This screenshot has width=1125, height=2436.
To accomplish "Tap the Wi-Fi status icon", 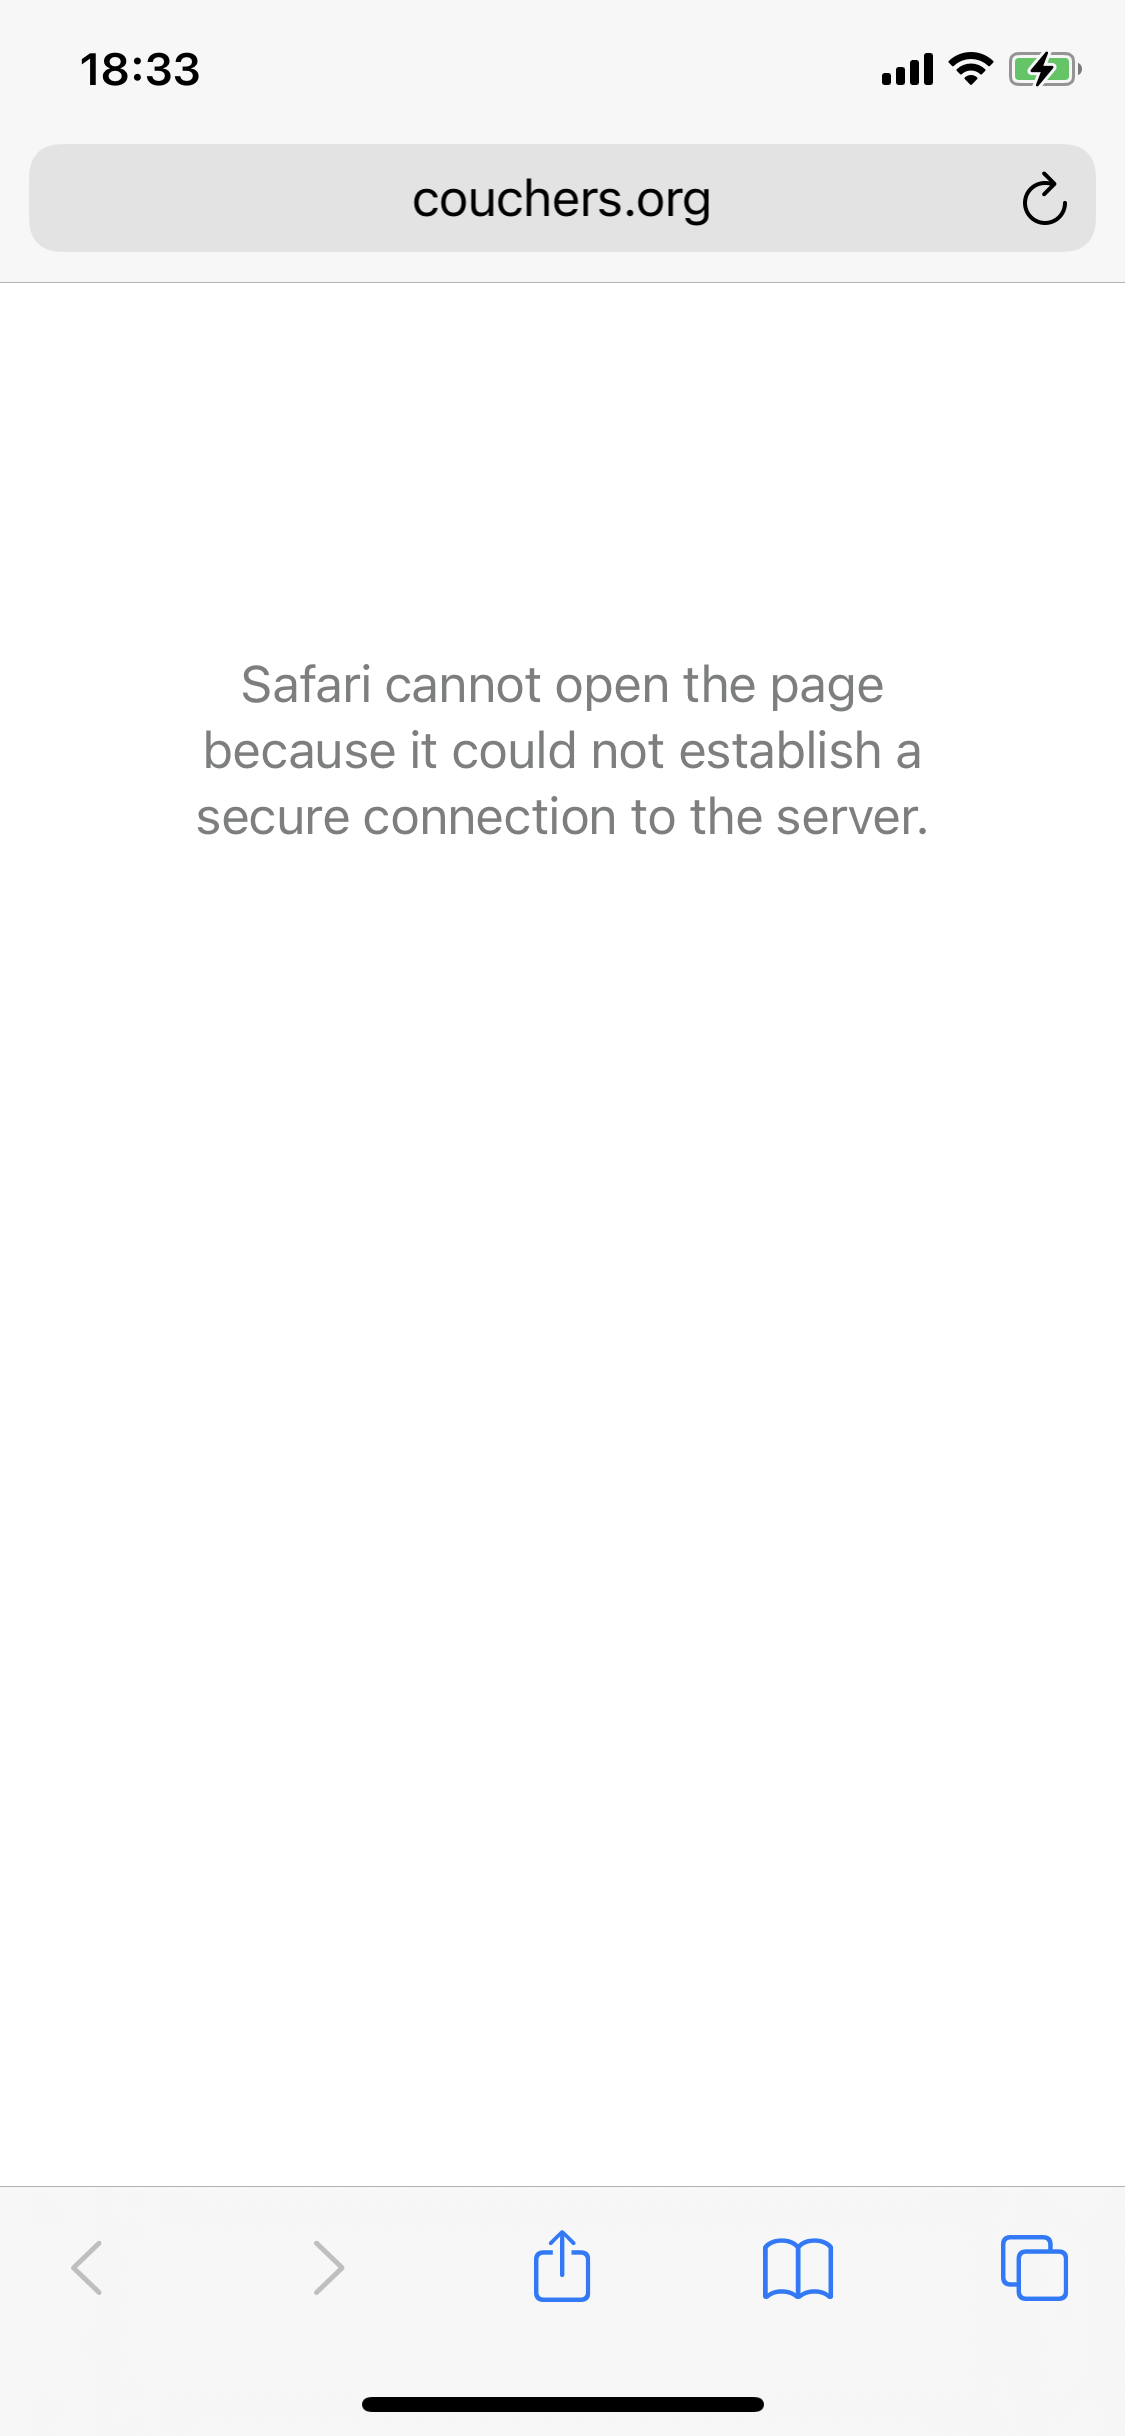I will [970, 69].
